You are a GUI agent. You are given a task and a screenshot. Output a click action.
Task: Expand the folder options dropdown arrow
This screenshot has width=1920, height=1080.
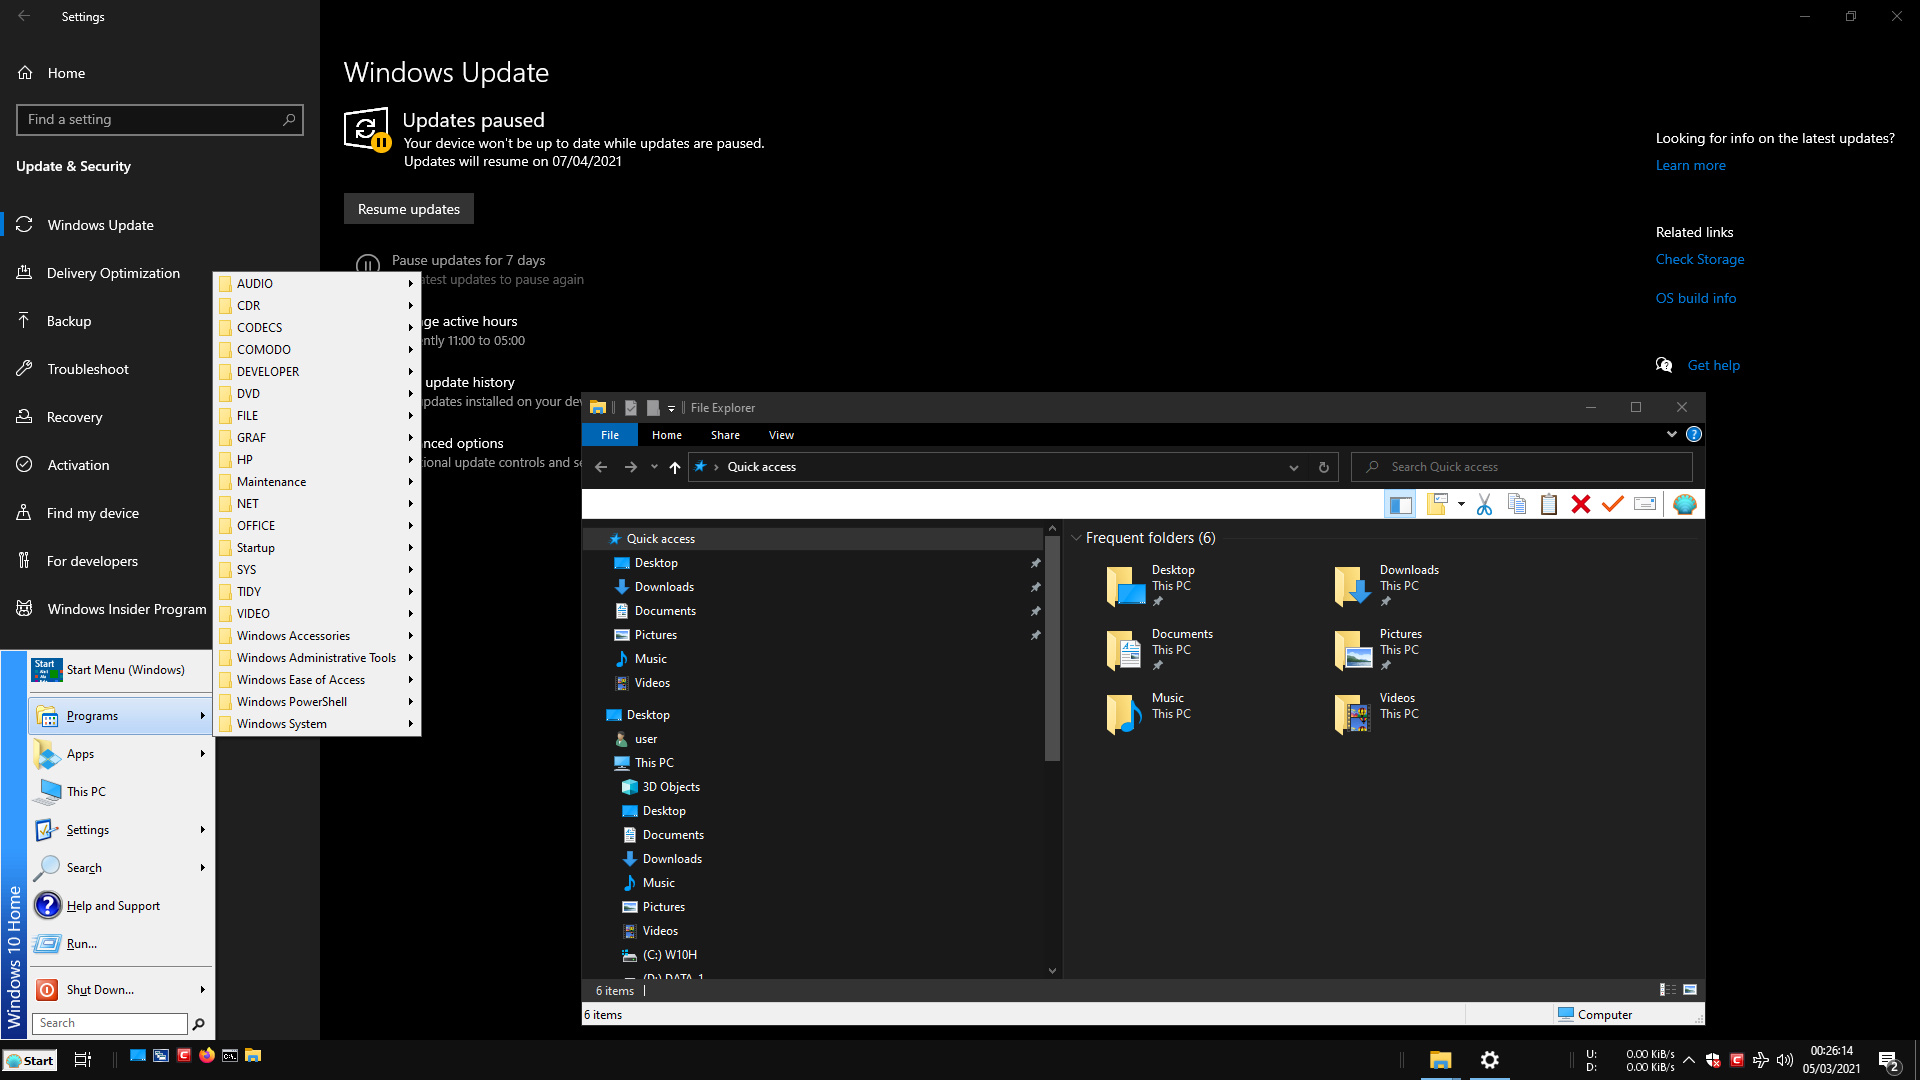point(1461,505)
